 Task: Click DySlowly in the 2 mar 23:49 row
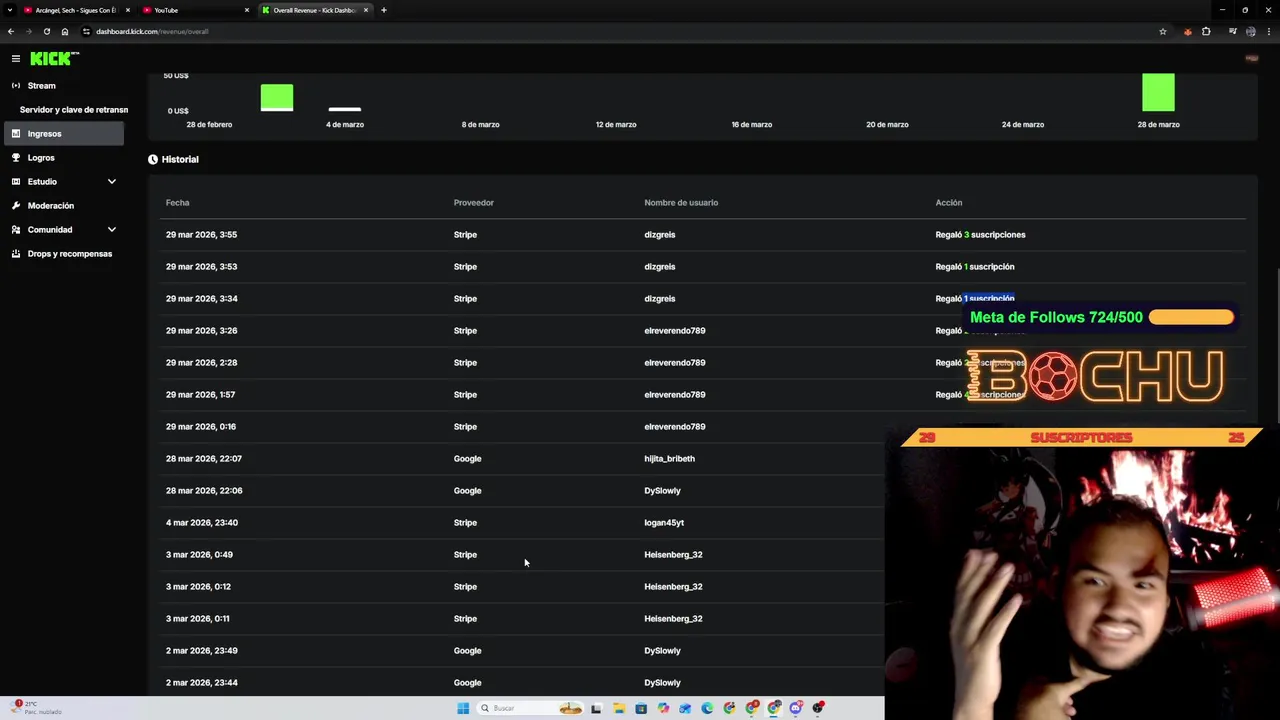pos(662,650)
